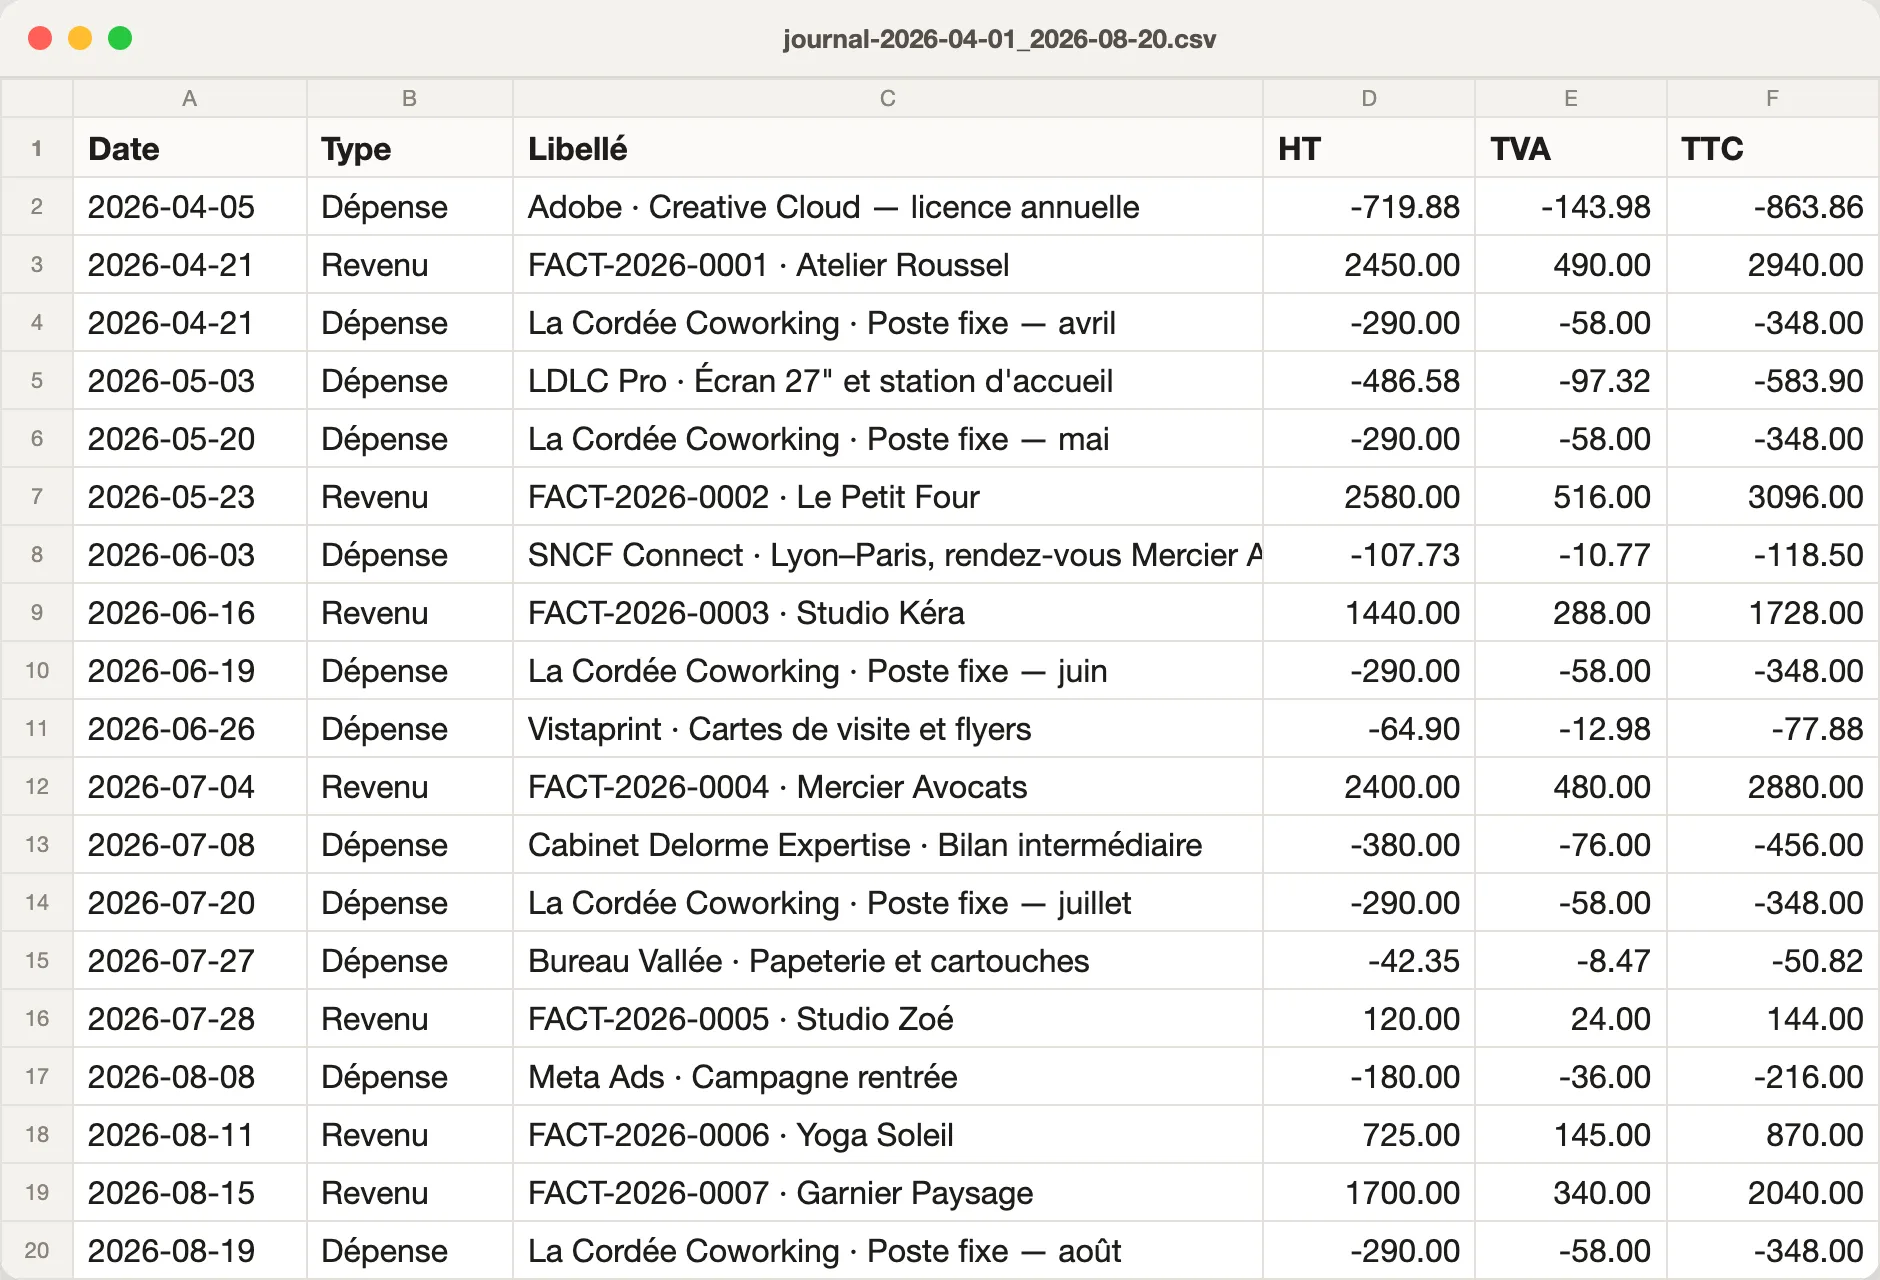Select La Cordée Coworking juillet cell
The image size is (1880, 1280).
pyautogui.click(x=888, y=903)
